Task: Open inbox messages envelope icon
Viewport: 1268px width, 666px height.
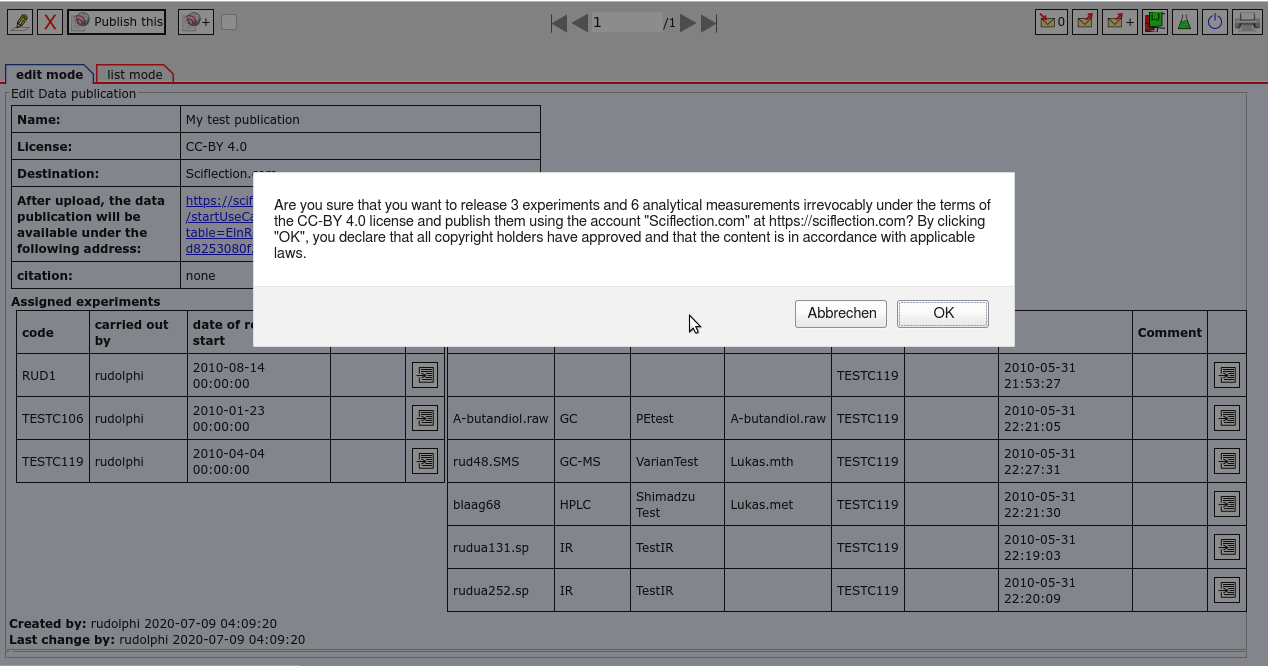Action: point(1051,22)
